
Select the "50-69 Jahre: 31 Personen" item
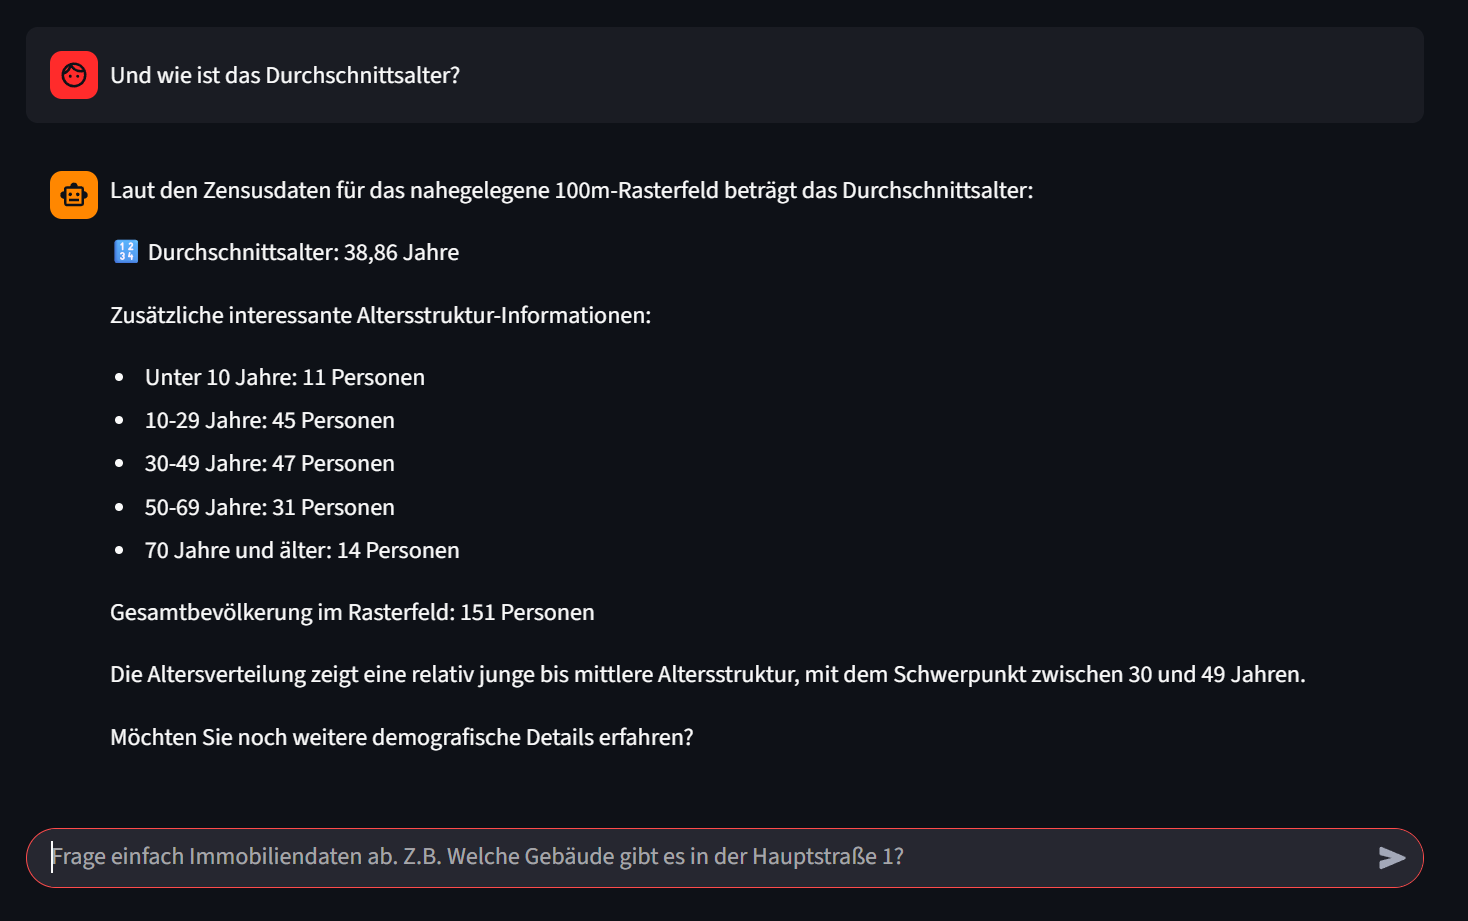pyautogui.click(x=270, y=508)
